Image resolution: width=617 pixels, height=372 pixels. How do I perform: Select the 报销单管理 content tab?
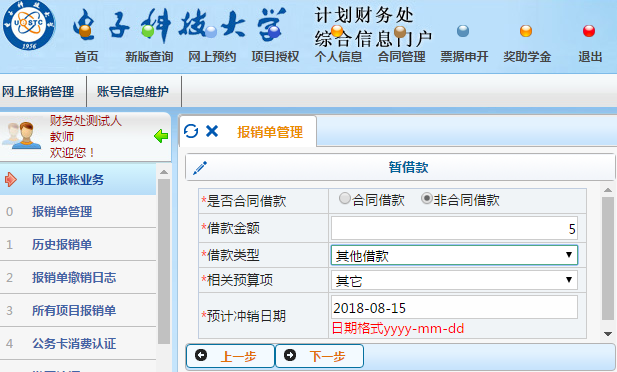point(270,132)
